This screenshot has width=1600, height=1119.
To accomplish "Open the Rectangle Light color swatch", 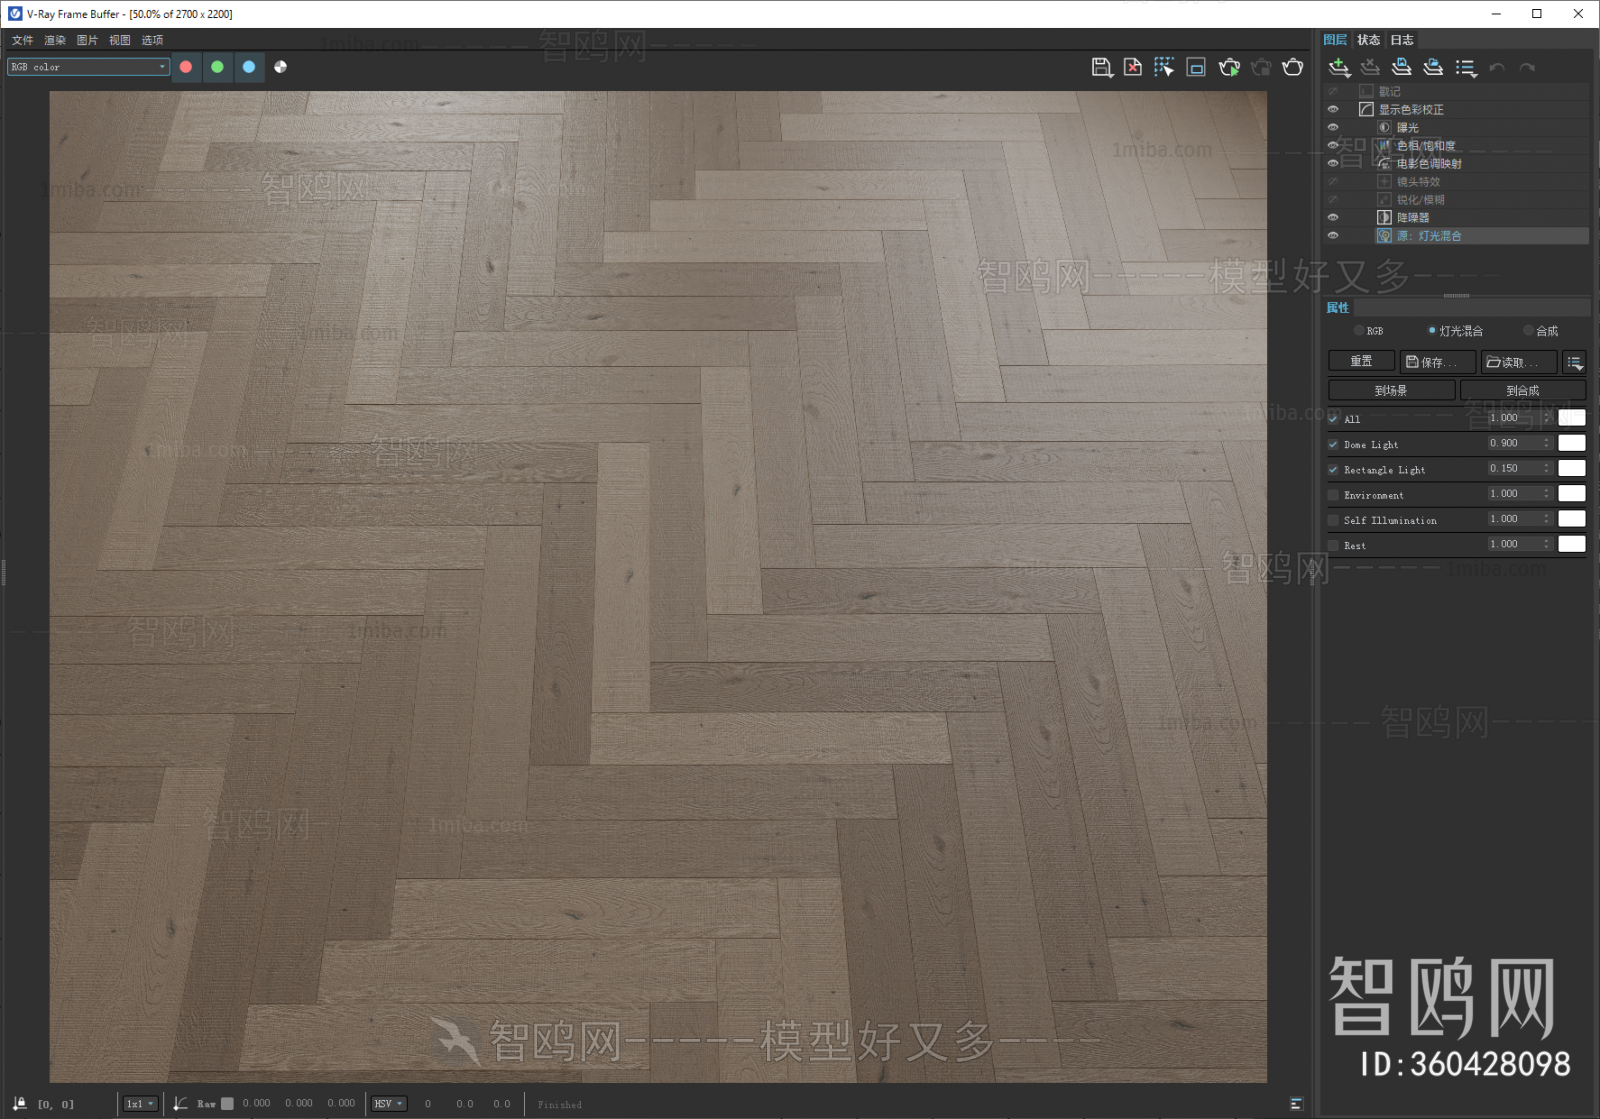I will click(1572, 468).
